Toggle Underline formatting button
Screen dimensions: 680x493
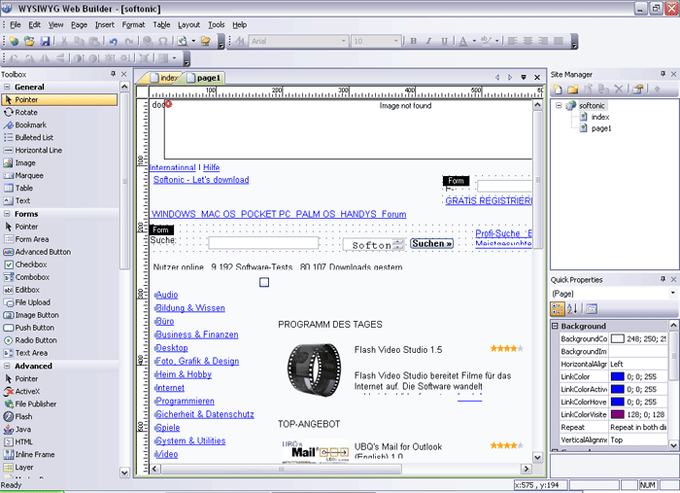pos(444,41)
